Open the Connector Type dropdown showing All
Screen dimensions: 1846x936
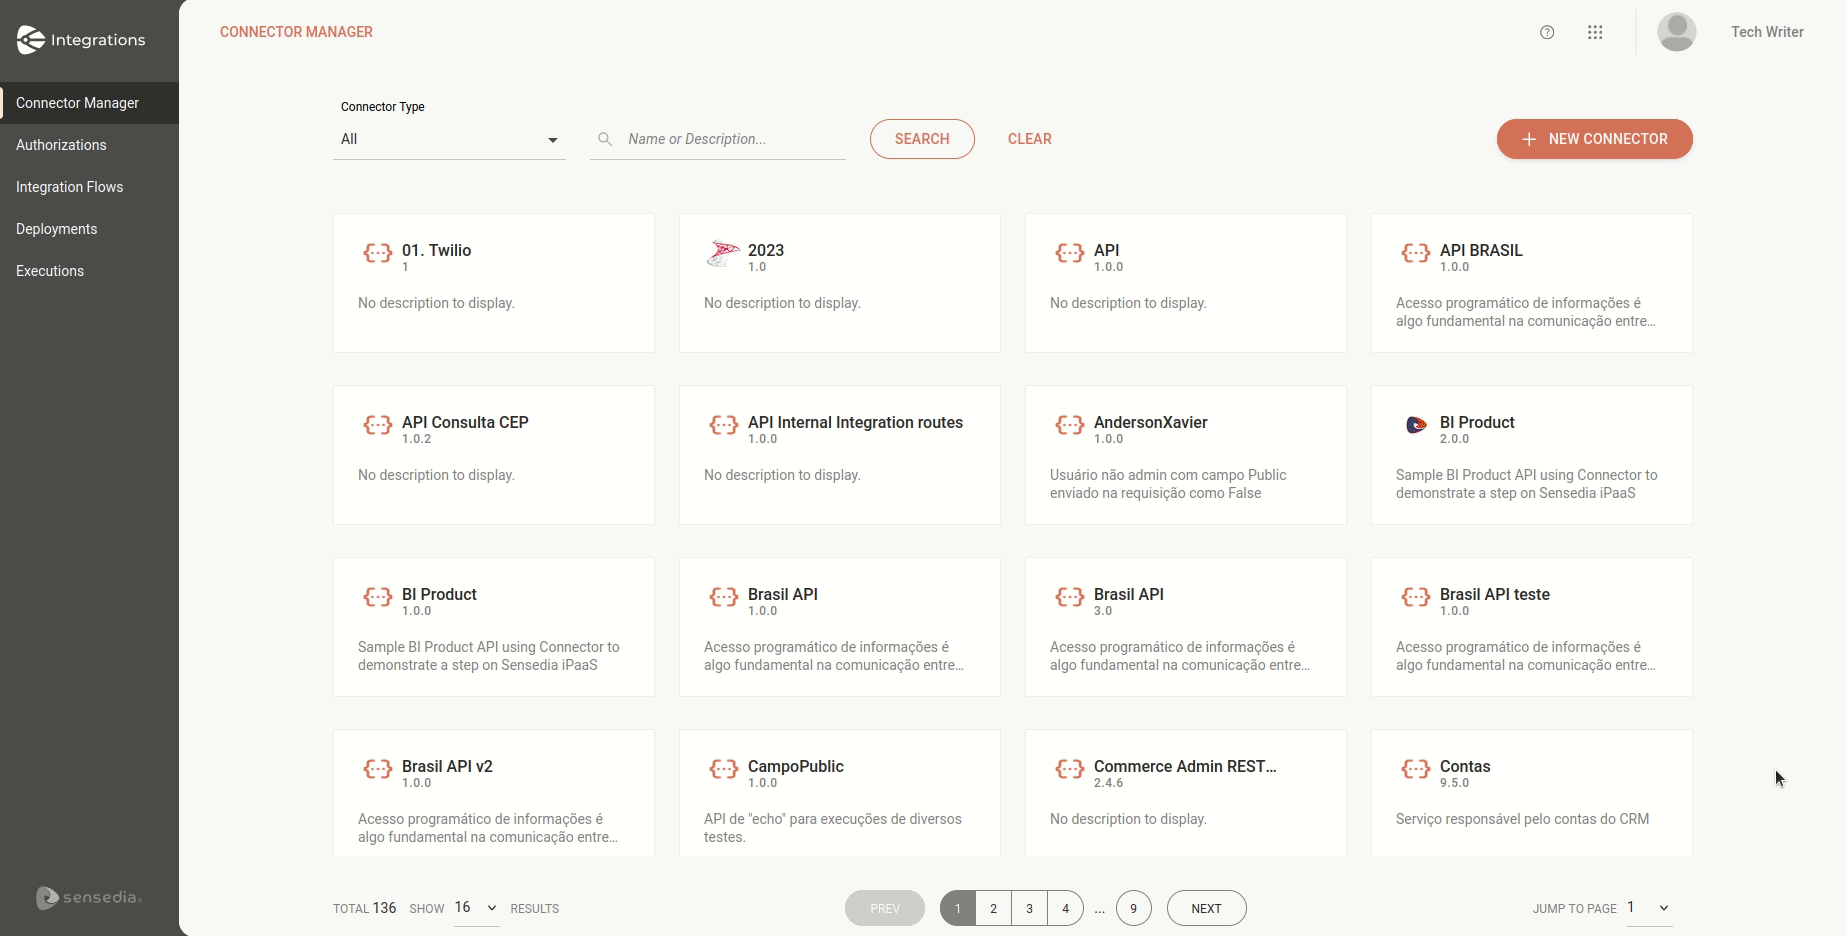[449, 139]
